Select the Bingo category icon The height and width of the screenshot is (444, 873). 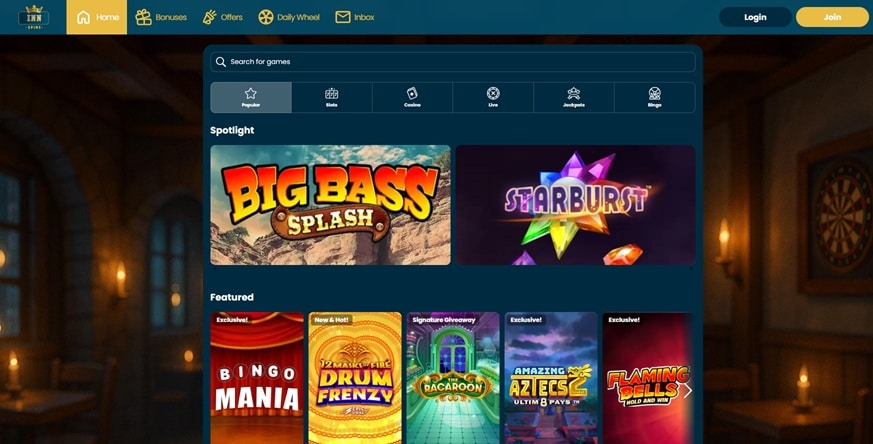coord(655,93)
